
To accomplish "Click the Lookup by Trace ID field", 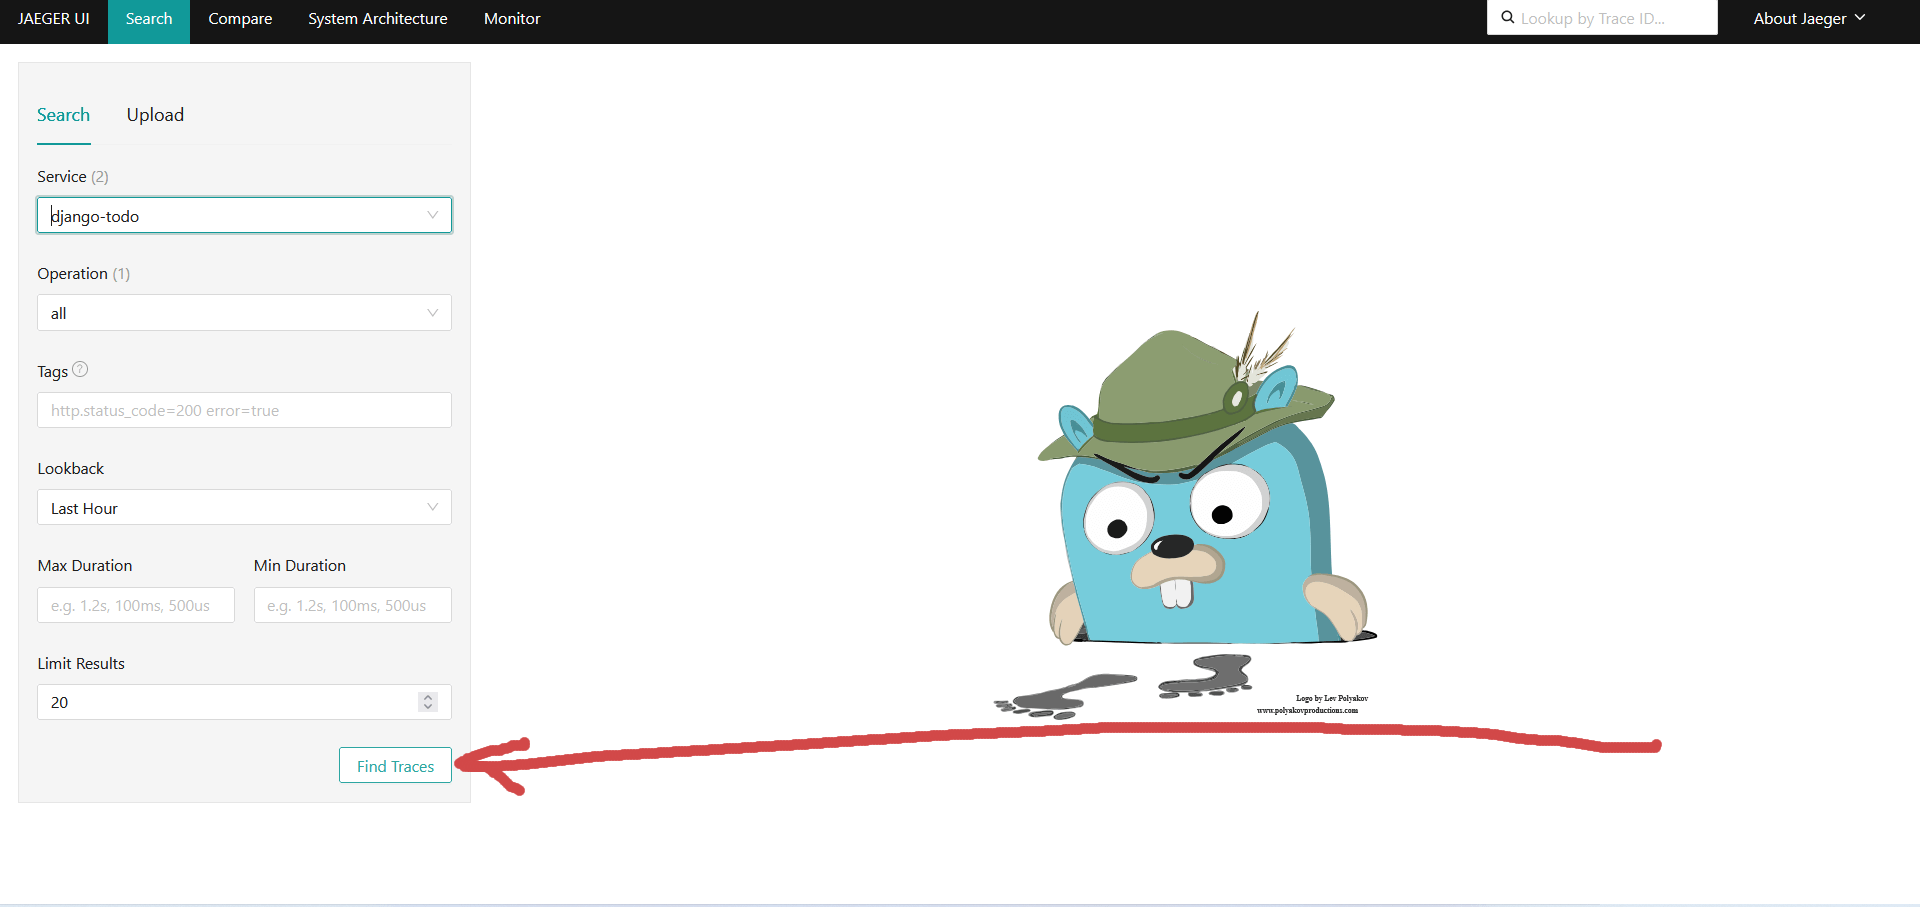I will pyautogui.click(x=1602, y=18).
